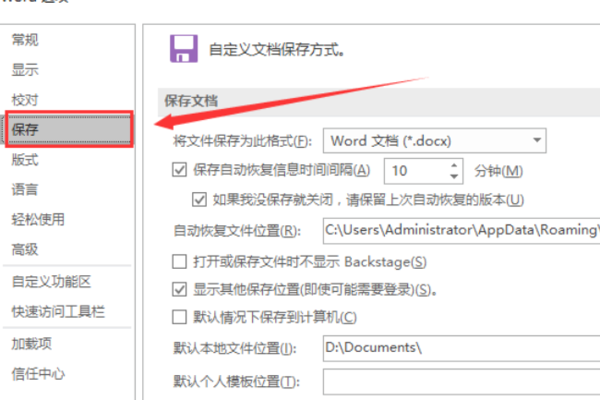Open 语言 settings category
Image resolution: width=600 pixels, height=400 pixels.
25,189
